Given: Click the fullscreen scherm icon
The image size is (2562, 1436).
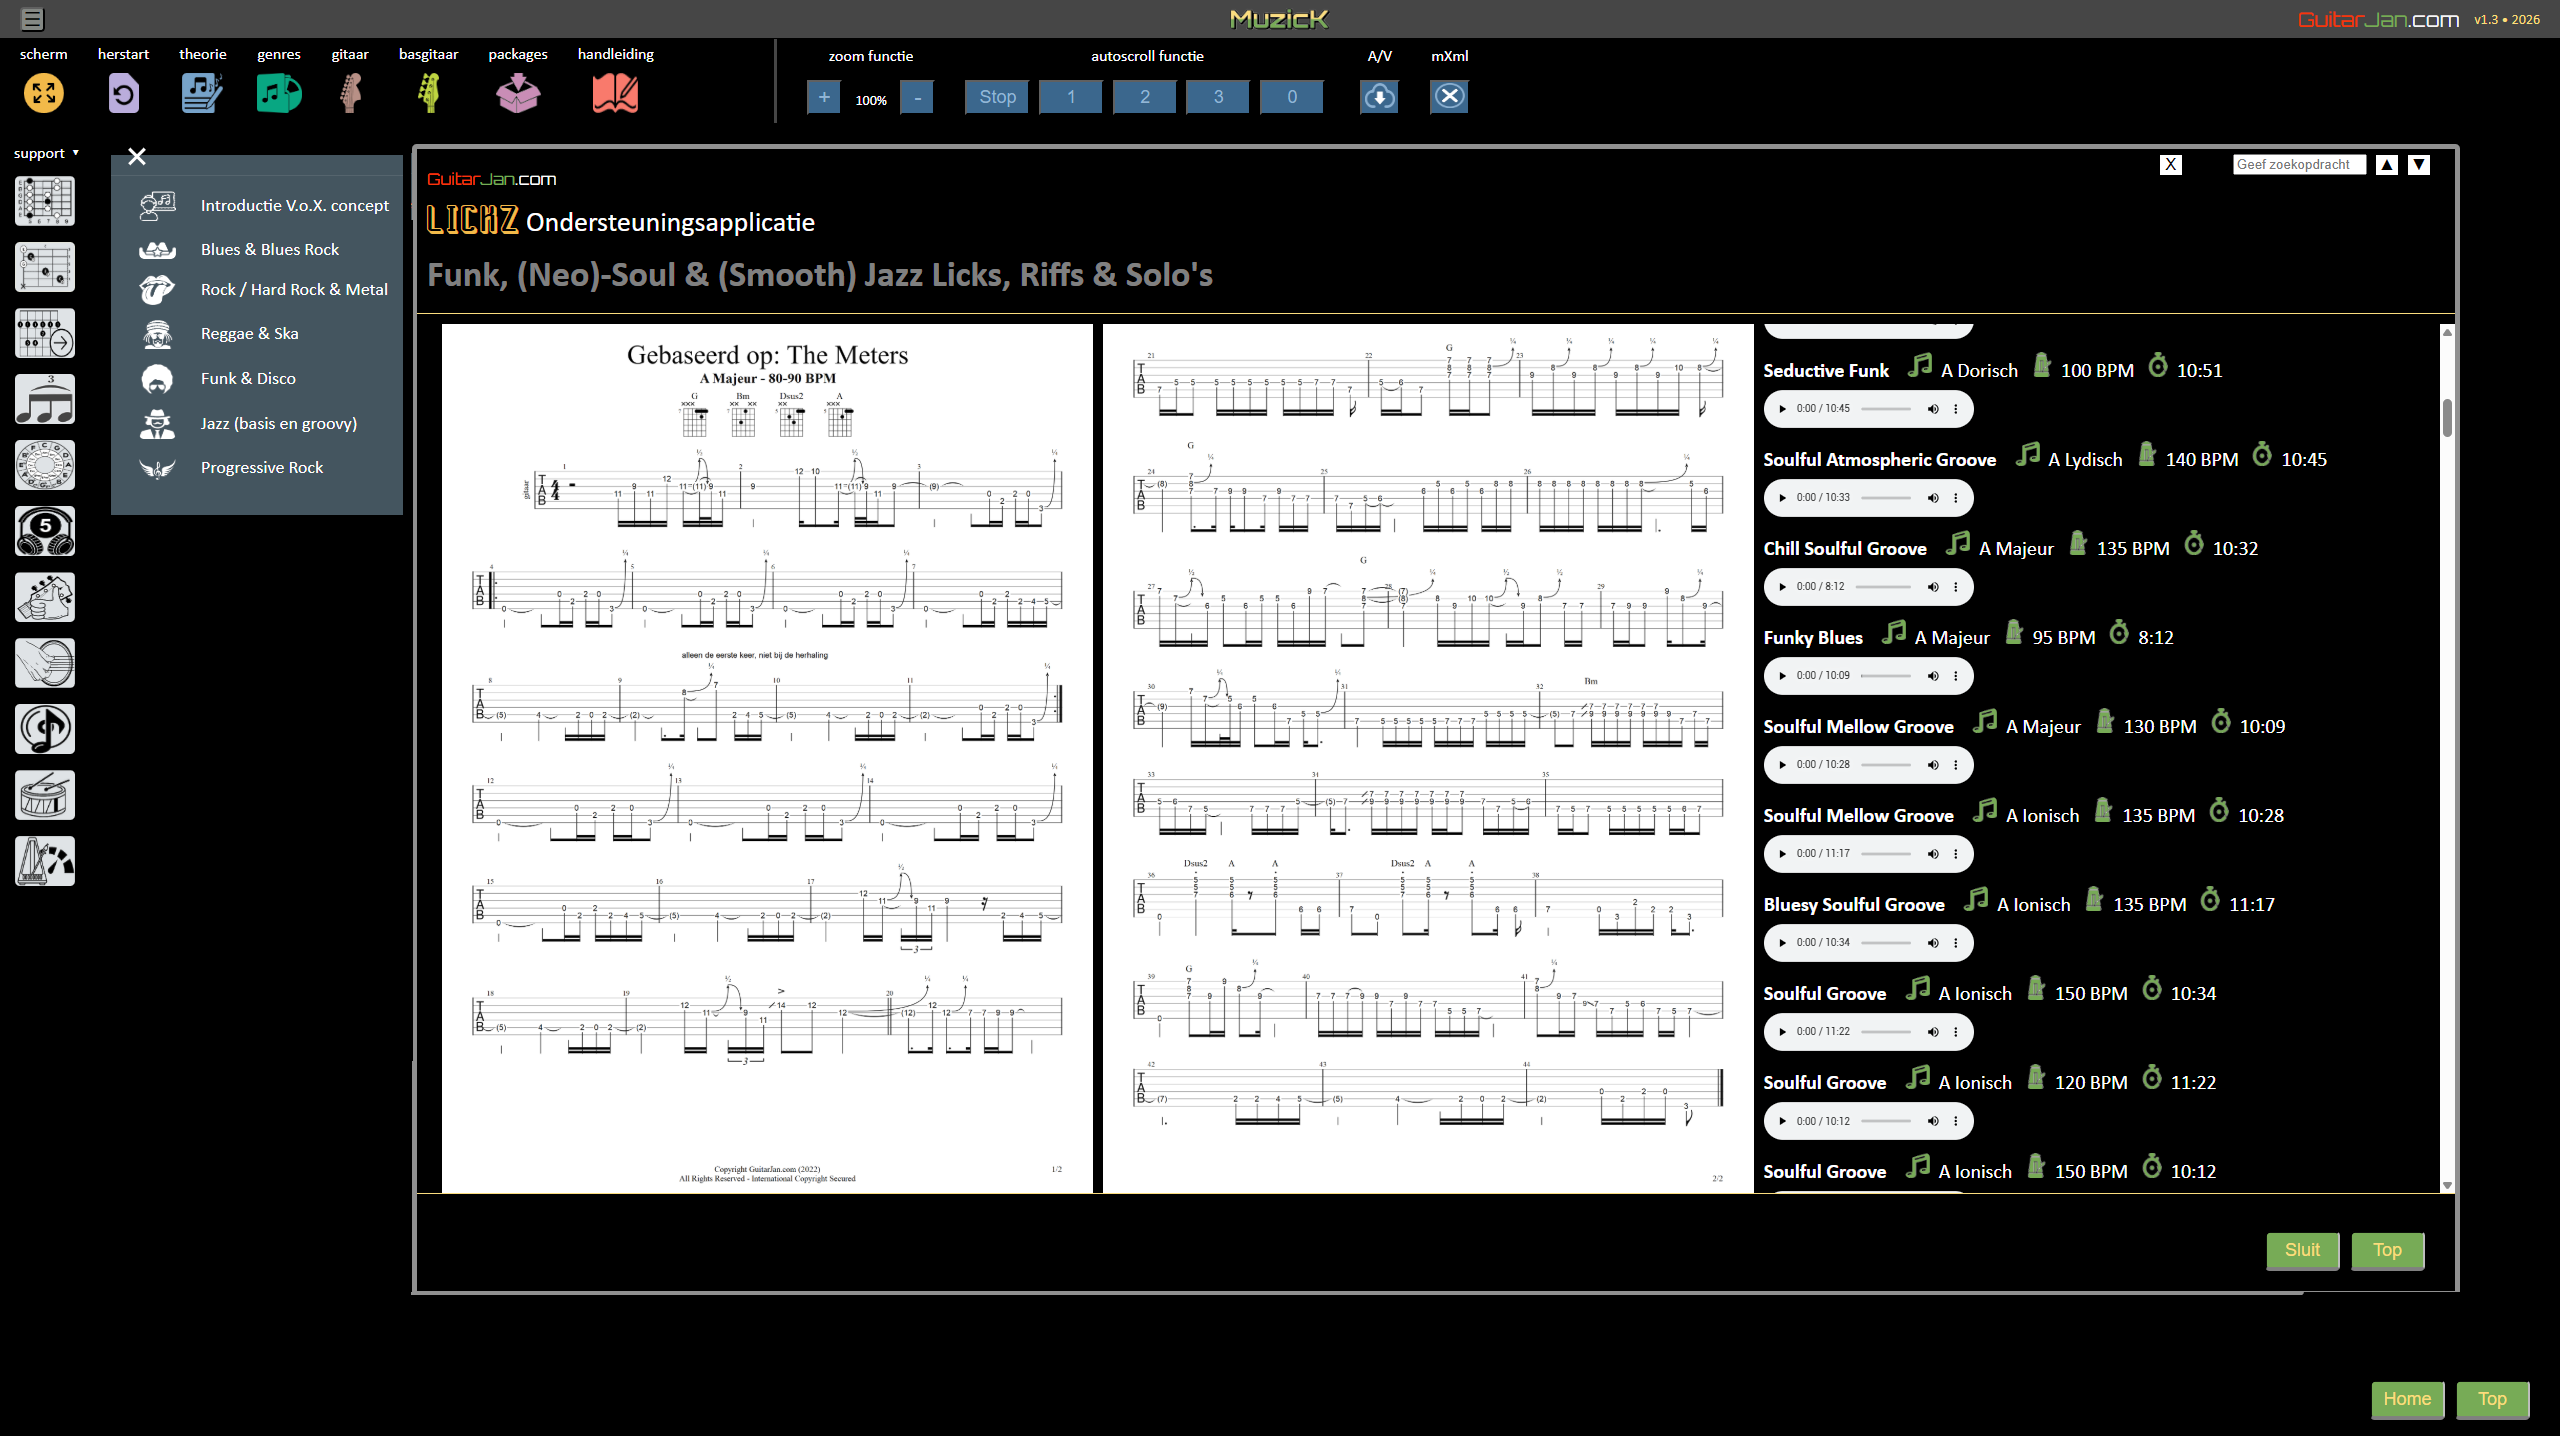Looking at the screenshot, I should point(43,94).
